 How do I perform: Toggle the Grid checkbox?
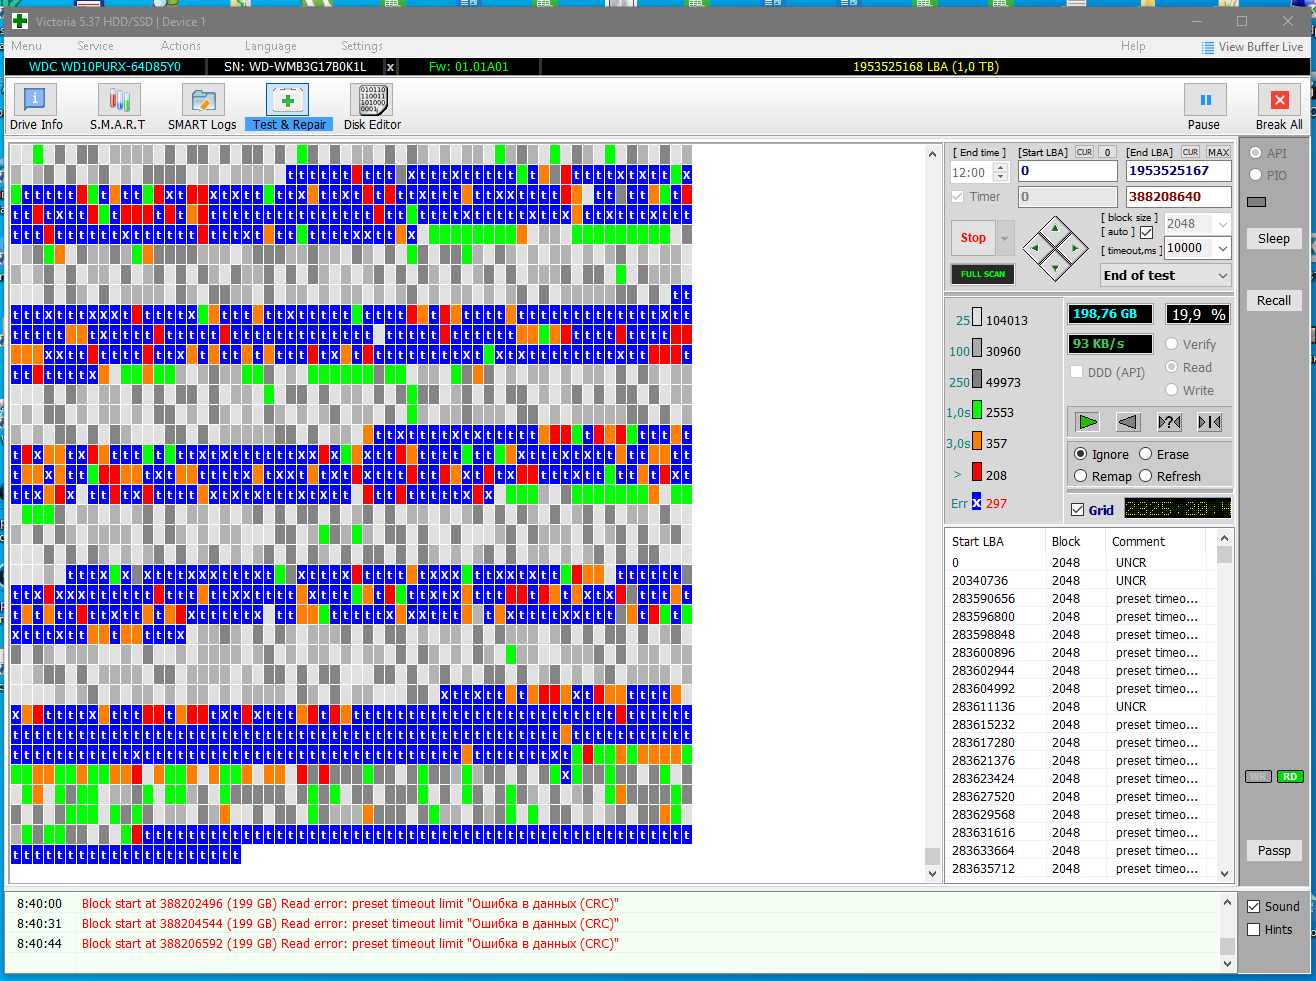point(1078,510)
